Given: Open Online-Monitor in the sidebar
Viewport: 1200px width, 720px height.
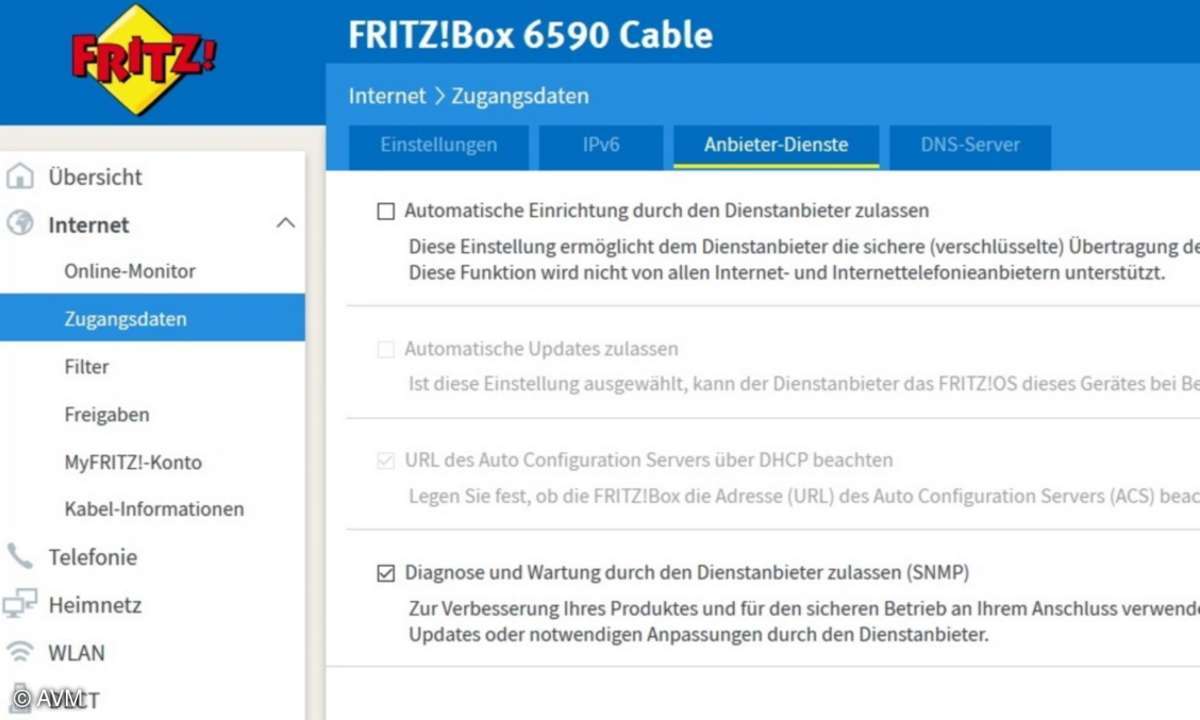Looking at the screenshot, I should pyautogui.click(x=130, y=271).
